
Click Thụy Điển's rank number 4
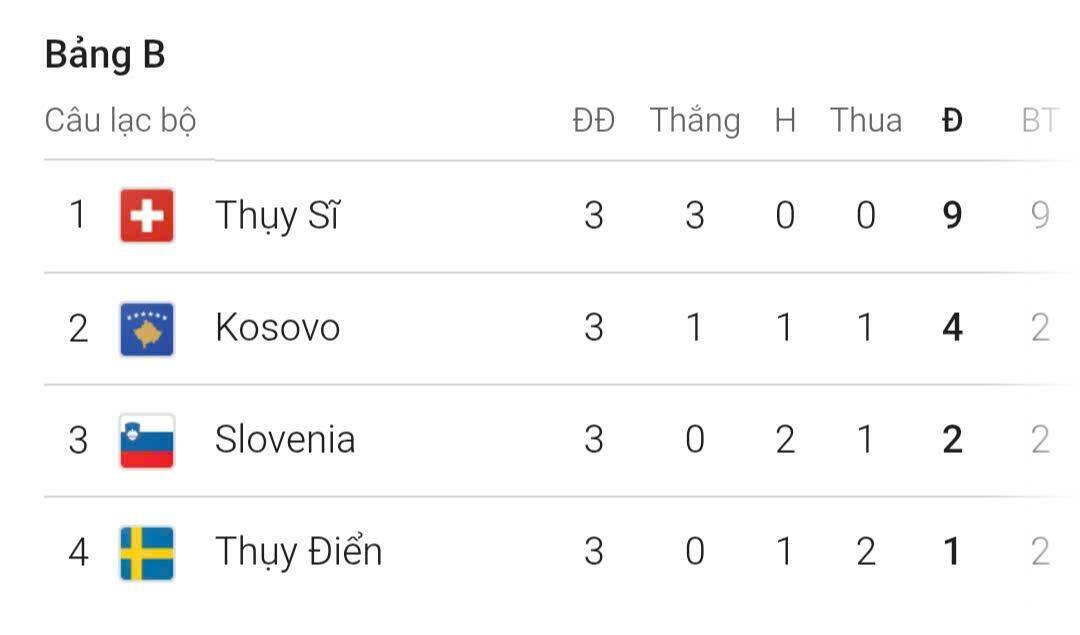click(78, 552)
